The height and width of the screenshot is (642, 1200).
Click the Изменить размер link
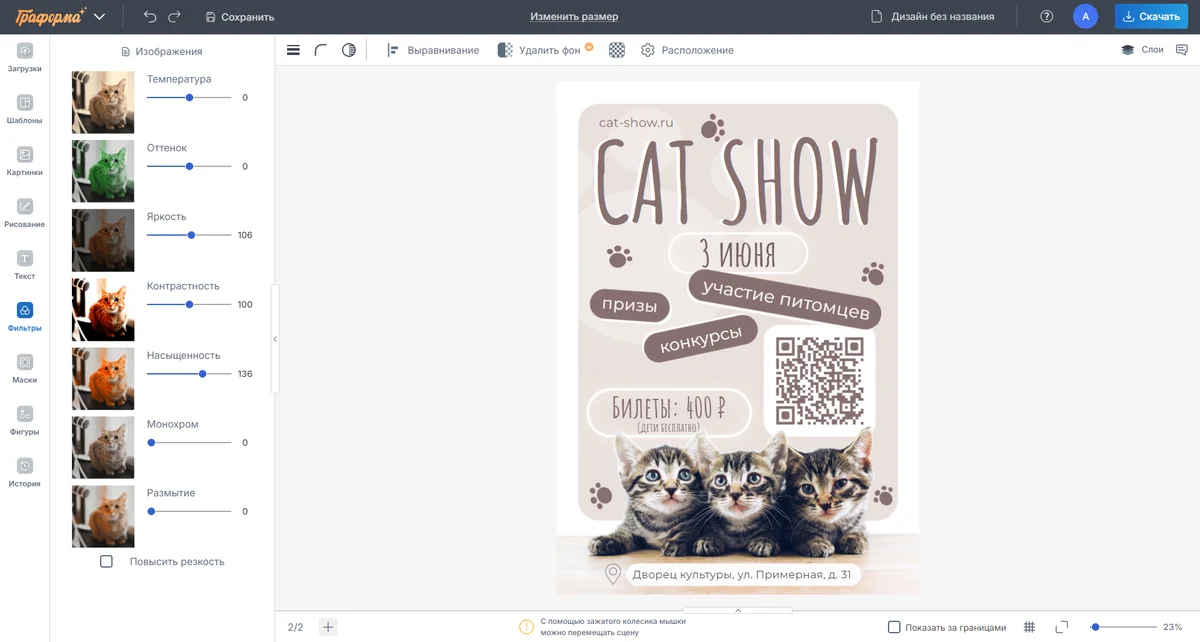(x=574, y=17)
